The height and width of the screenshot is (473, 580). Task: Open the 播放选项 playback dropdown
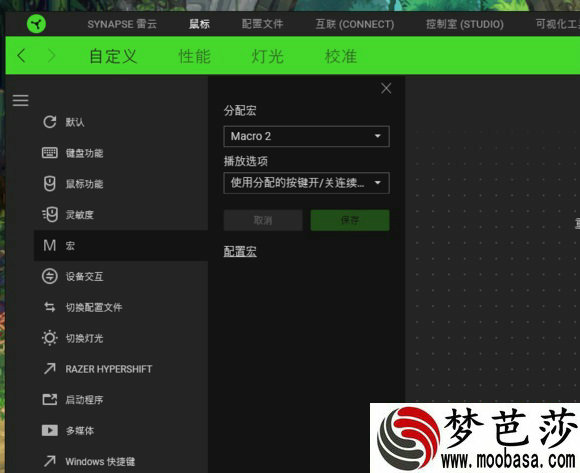point(306,183)
